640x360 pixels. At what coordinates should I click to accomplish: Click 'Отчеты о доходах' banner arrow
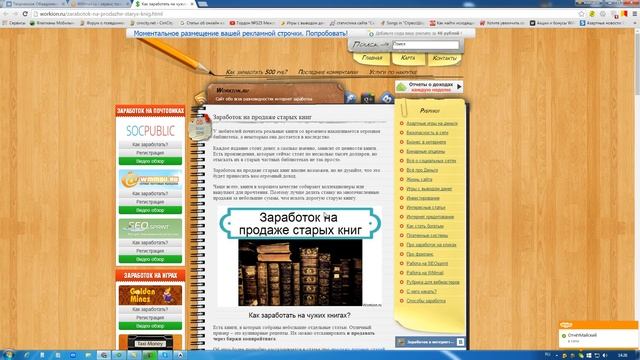point(459,87)
